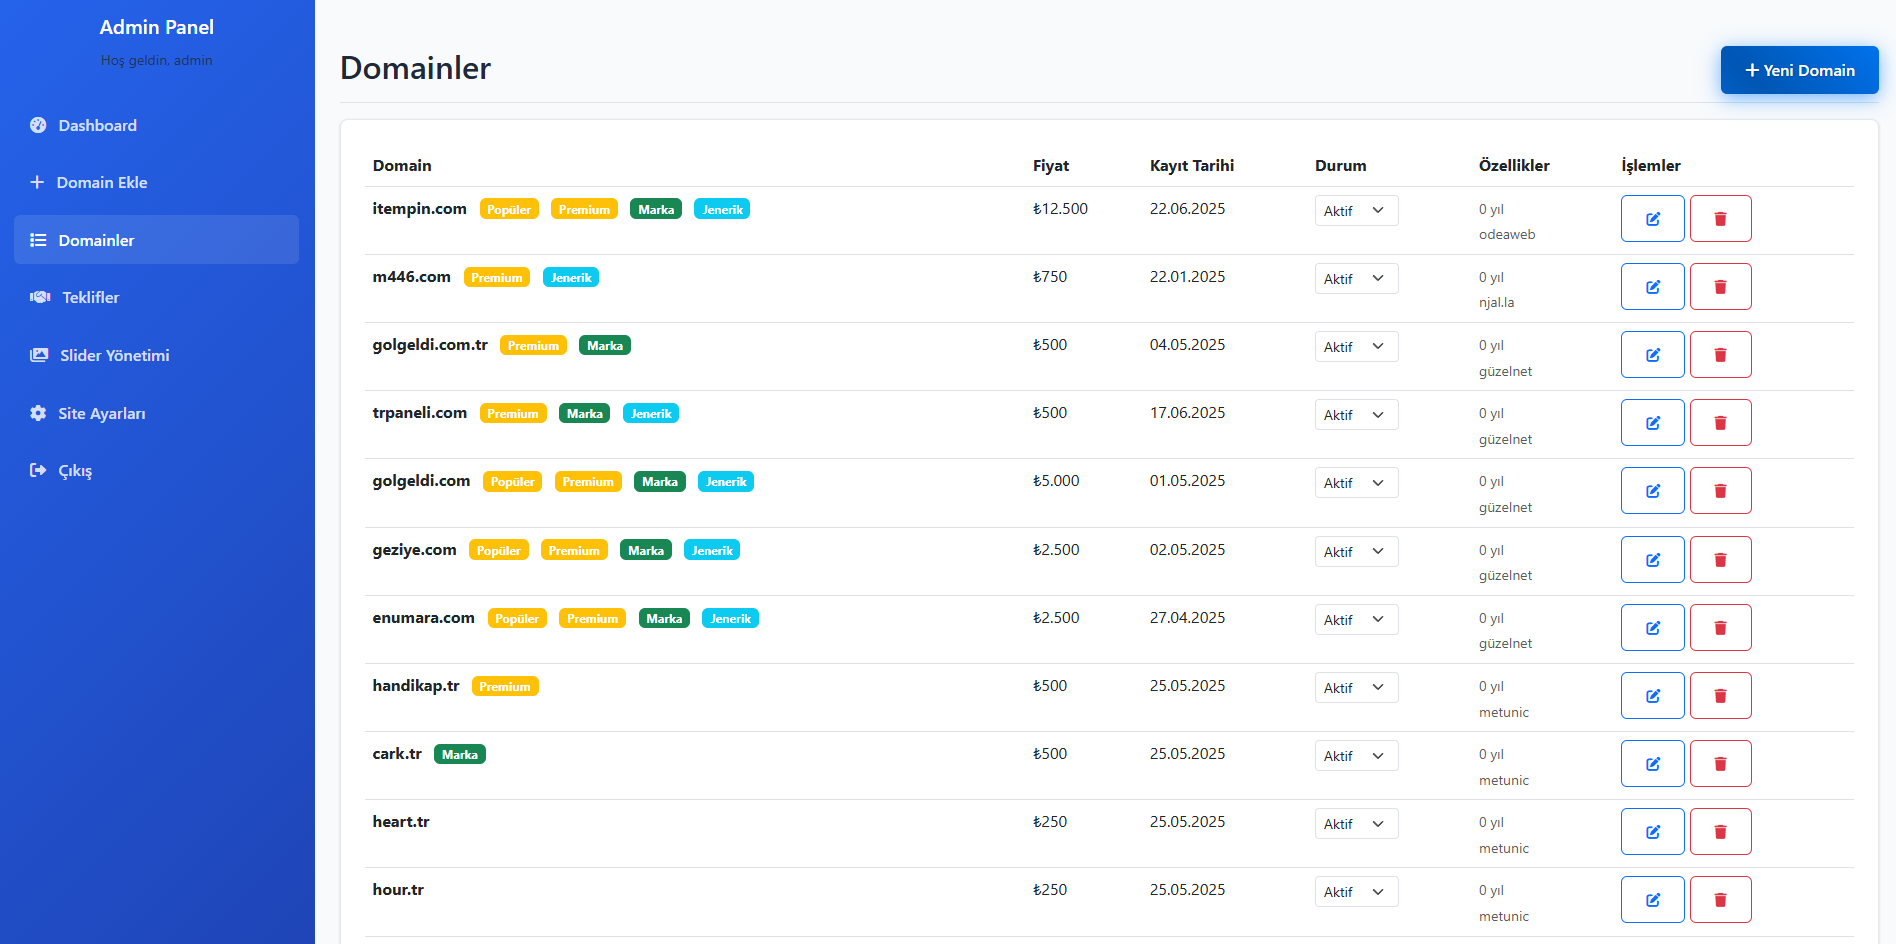1896x944 pixels.
Task: Open status selector for m446.com
Action: click(x=1356, y=278)
